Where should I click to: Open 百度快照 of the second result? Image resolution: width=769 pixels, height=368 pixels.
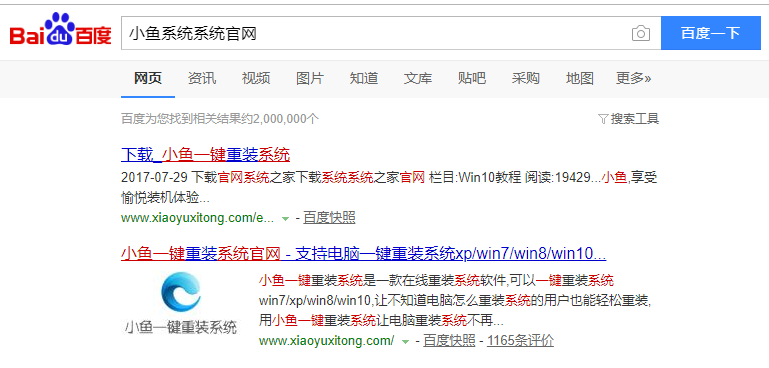click(449, 341)
